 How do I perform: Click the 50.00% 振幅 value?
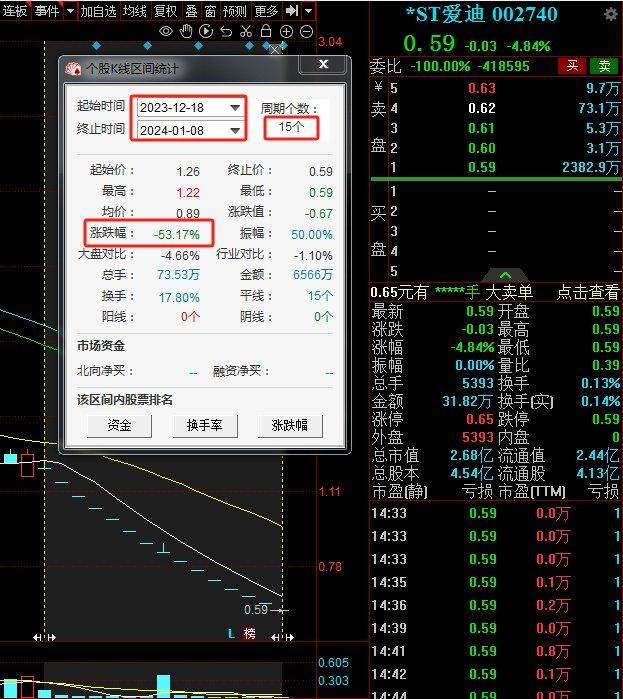(x=312, y=234)
